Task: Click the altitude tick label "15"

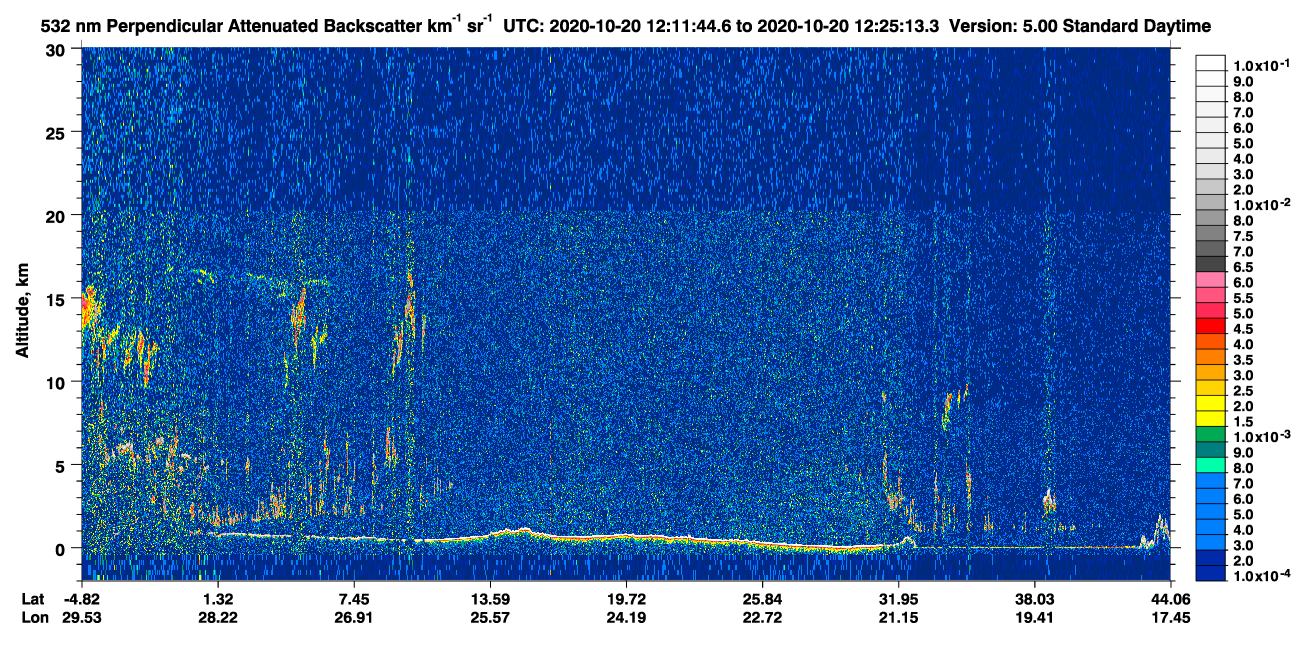Action: [58, 299]
